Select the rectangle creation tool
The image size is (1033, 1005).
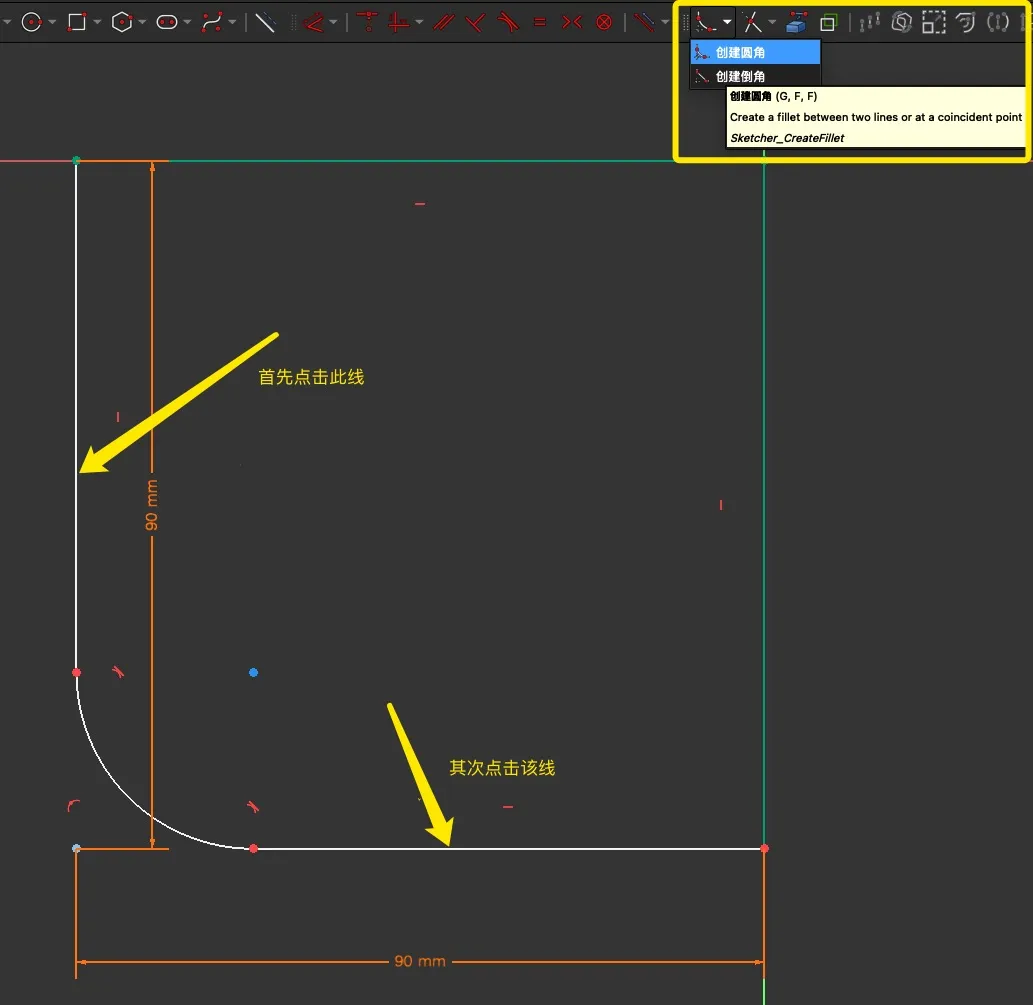[76, 21]
